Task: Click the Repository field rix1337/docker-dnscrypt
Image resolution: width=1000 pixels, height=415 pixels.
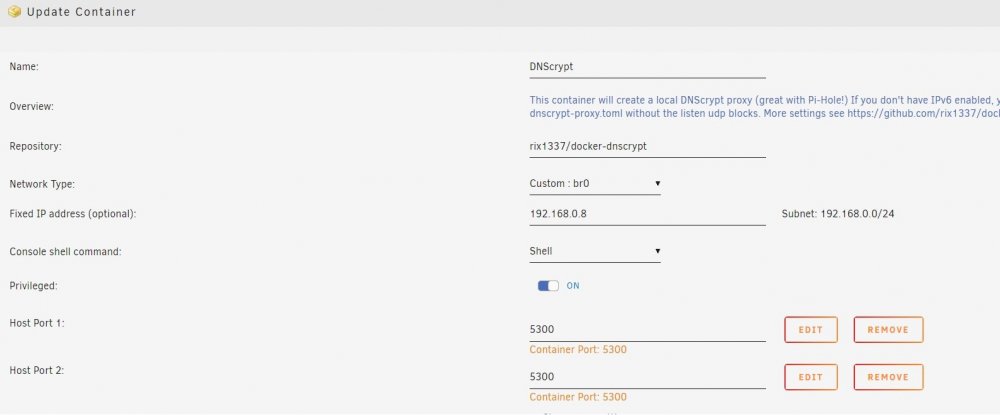Action: (x=647, y=147)
